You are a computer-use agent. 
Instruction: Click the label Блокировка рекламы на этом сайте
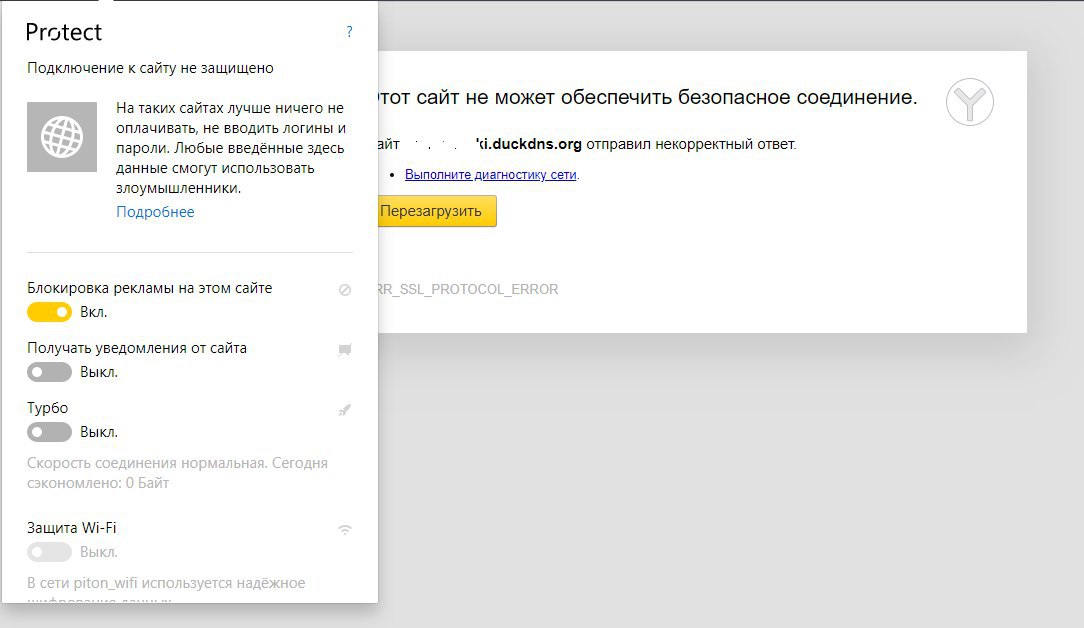point(149,288)
